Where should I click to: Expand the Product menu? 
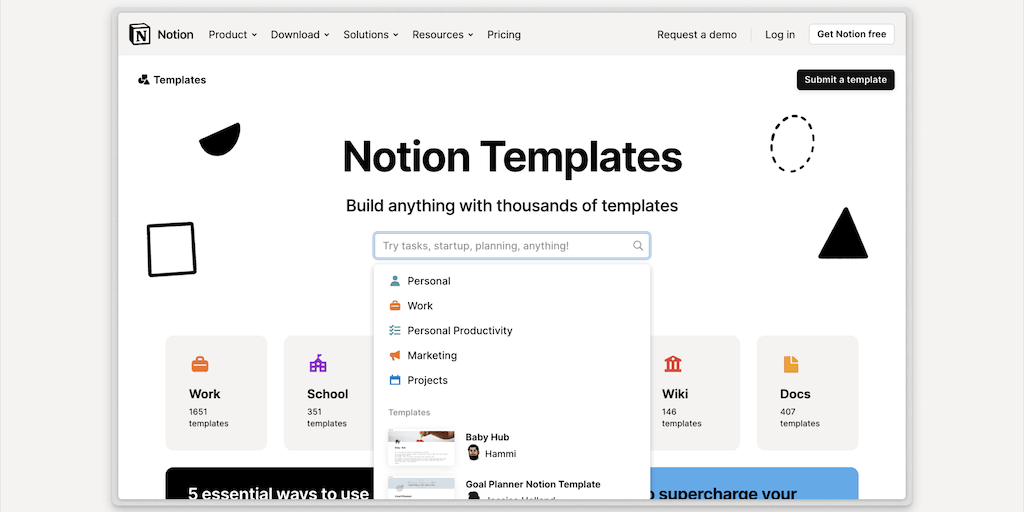point(232,35)
